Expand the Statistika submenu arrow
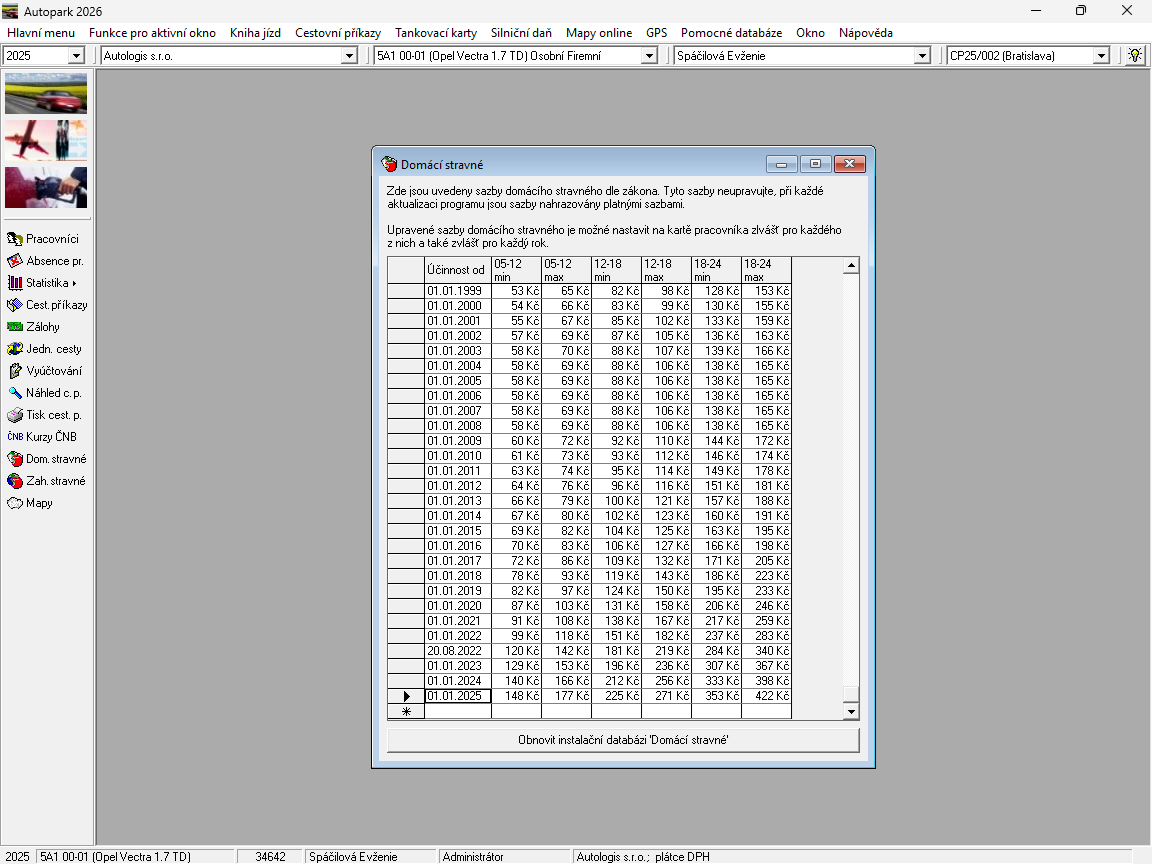This screenshot has width=1152, height=864. [x=74, y=283]
